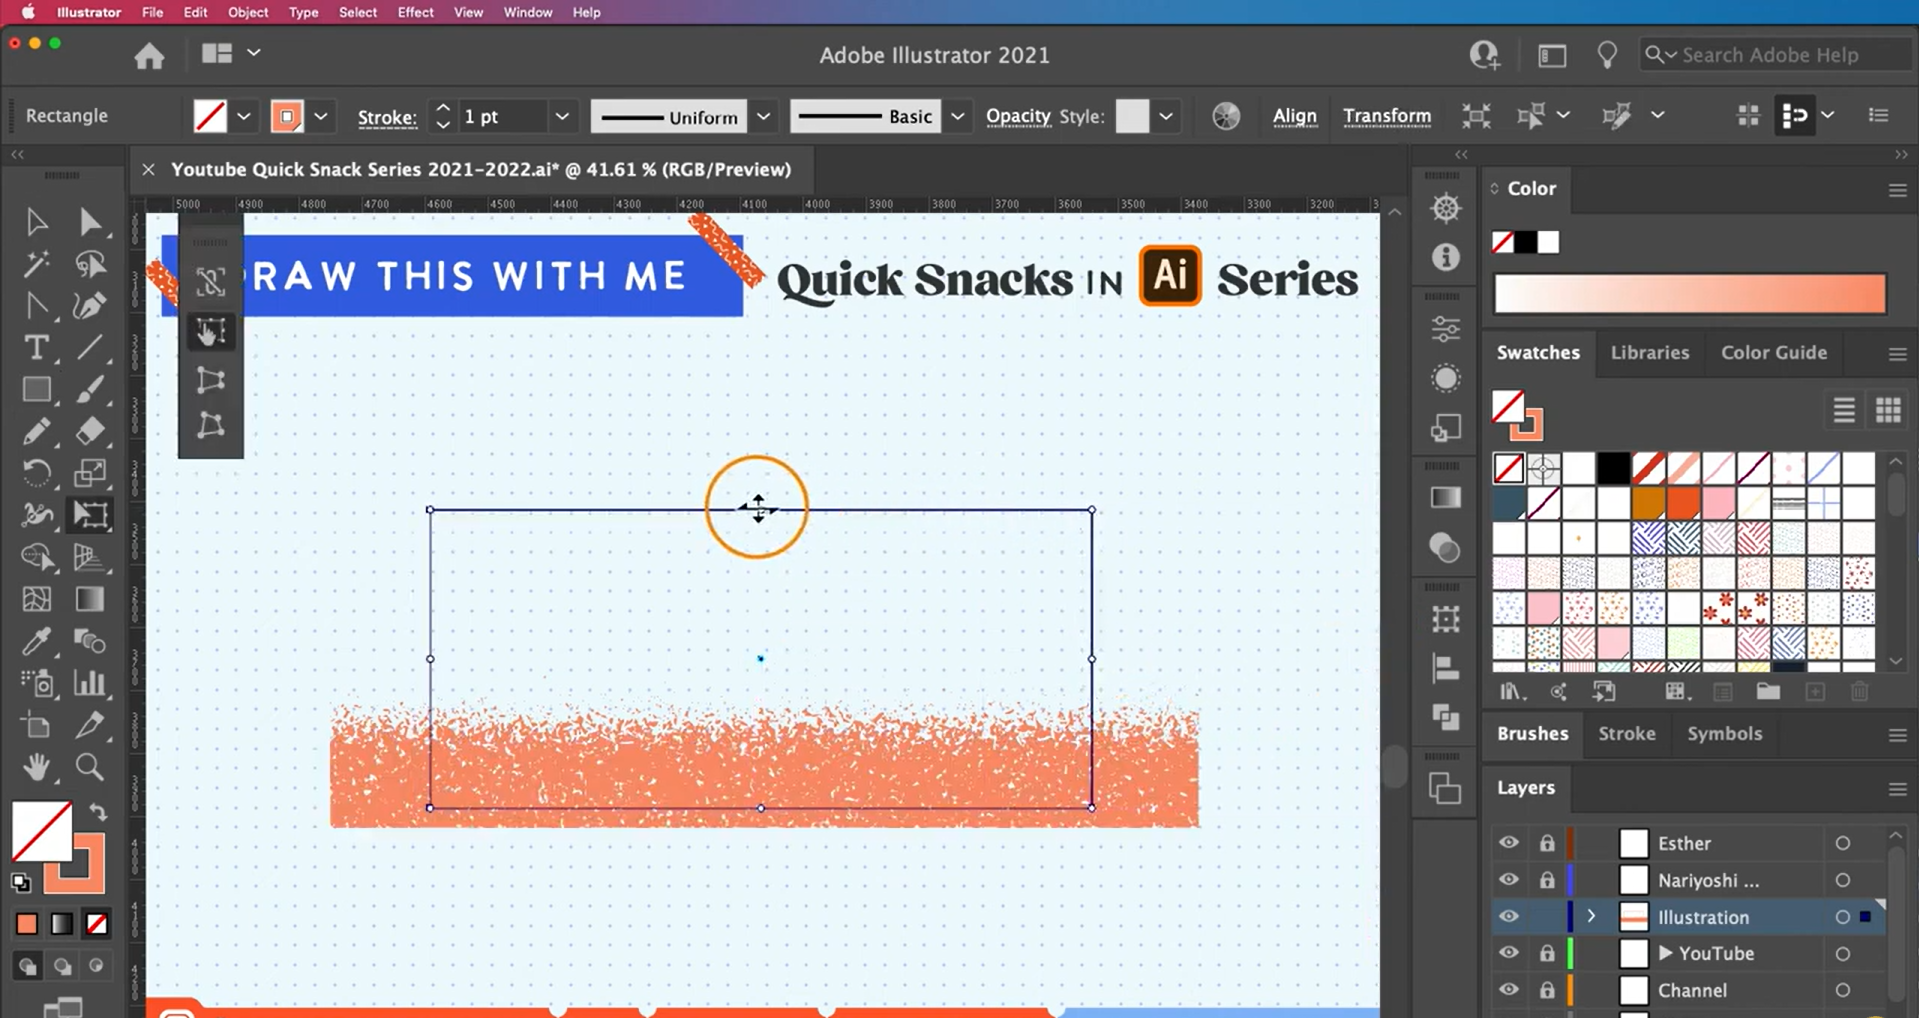The image size is (1919, 1018).
Task: Delete a swatch with the trash icon
Action: [1859, 691]
